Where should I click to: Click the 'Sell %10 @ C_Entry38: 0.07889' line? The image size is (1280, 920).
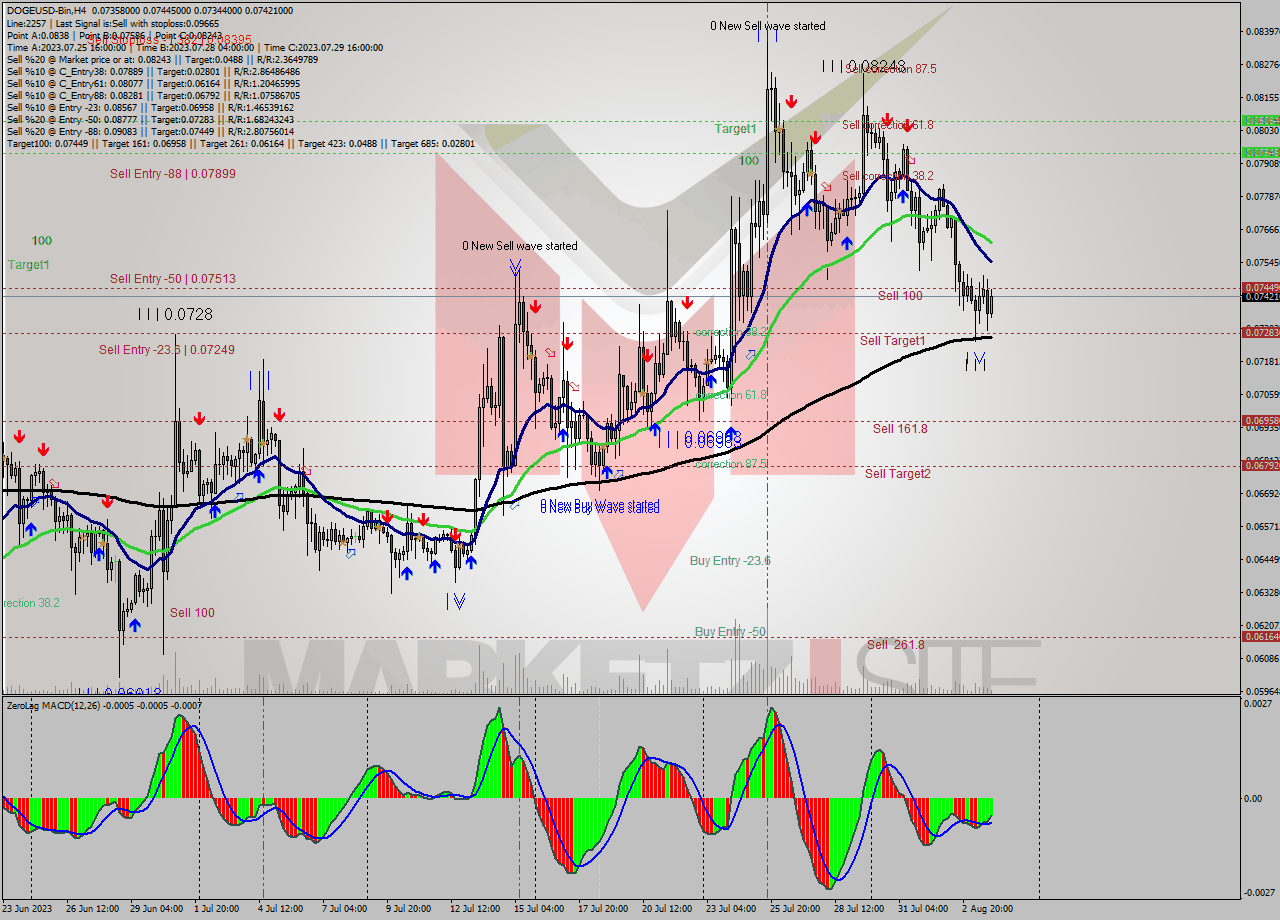click(152, 72)
